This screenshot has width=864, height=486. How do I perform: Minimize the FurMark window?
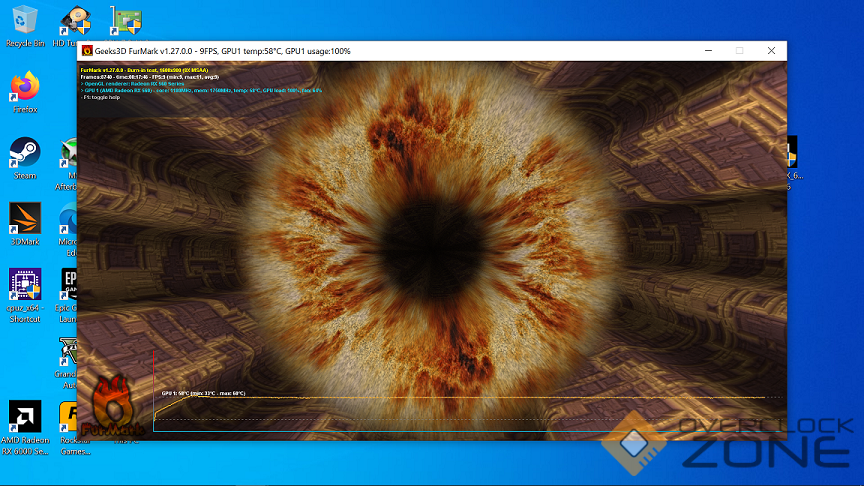tap(709, 51)
